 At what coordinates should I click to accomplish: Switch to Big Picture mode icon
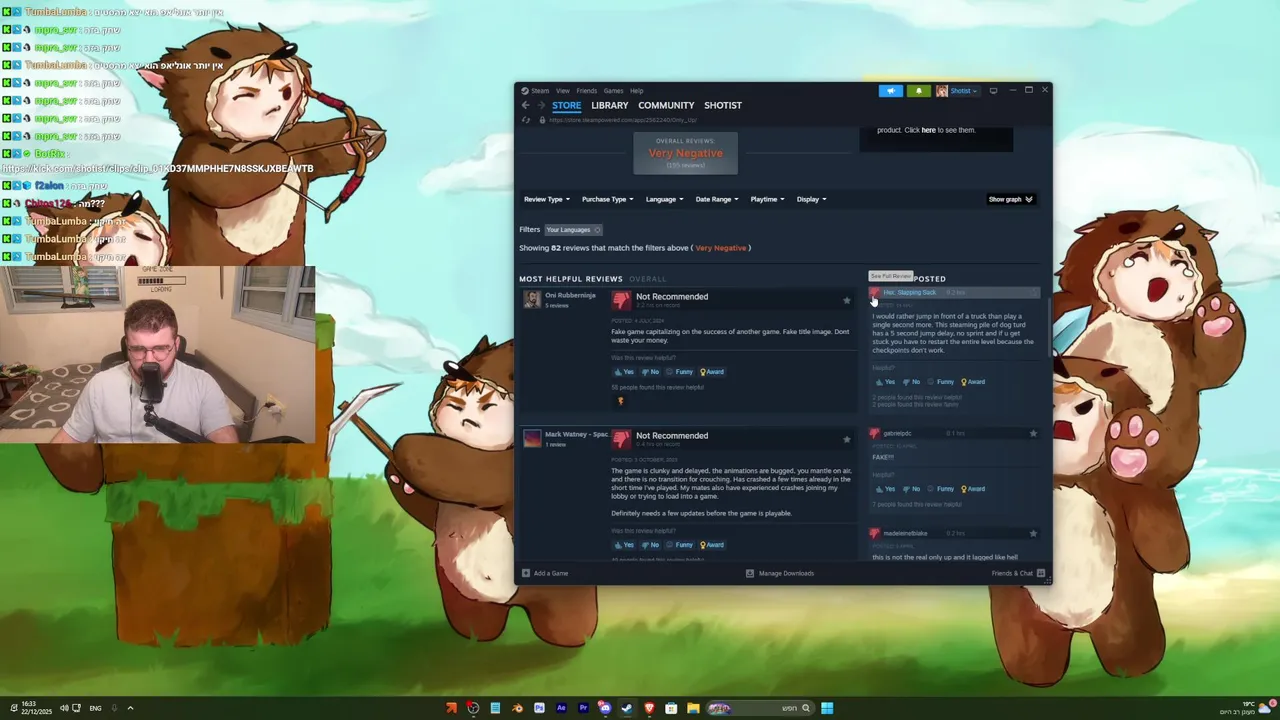pos(993,91)
